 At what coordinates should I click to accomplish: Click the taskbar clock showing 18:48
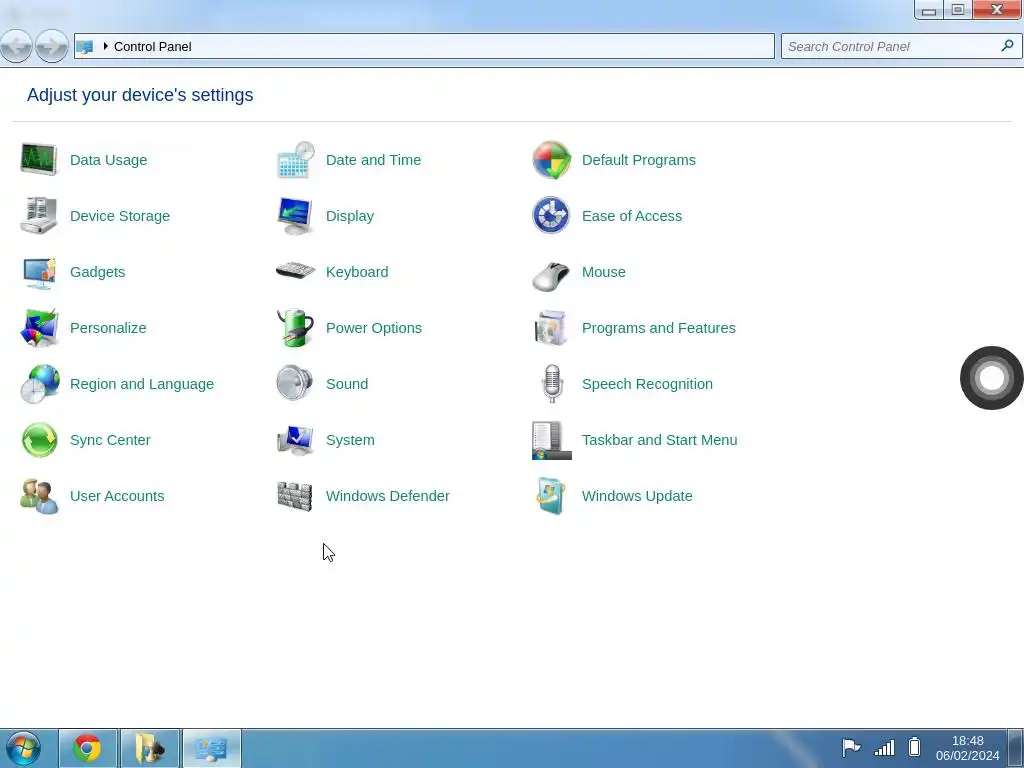pyautogui.click(x=968, y=748)
